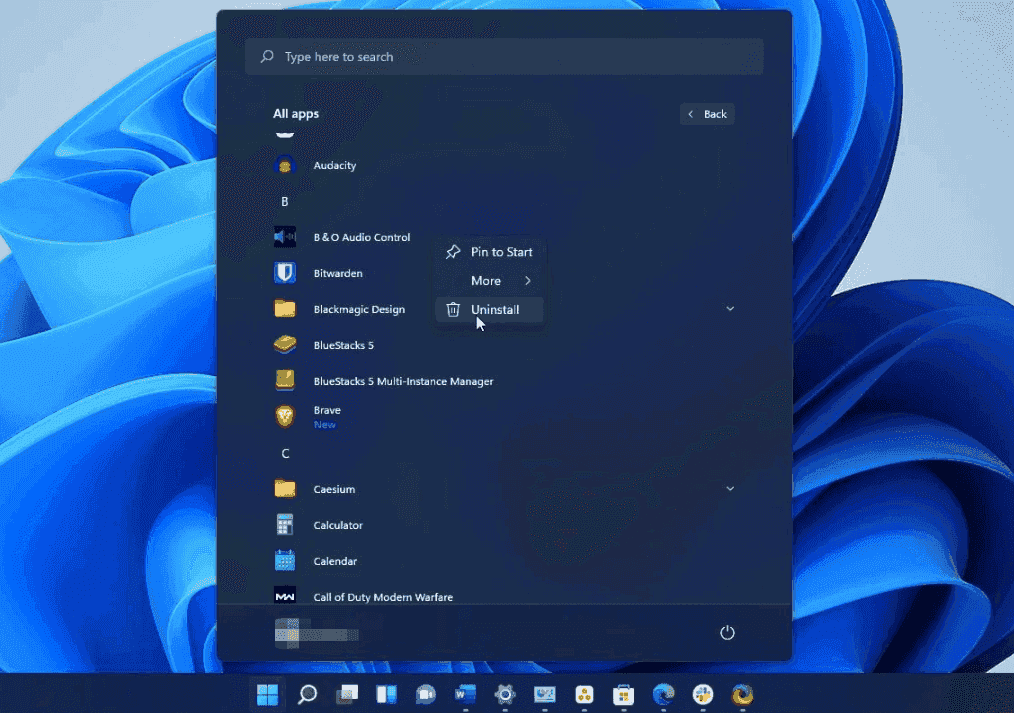
Task: Select Pin to Start in context menu
Action: (x=489, y=252)
